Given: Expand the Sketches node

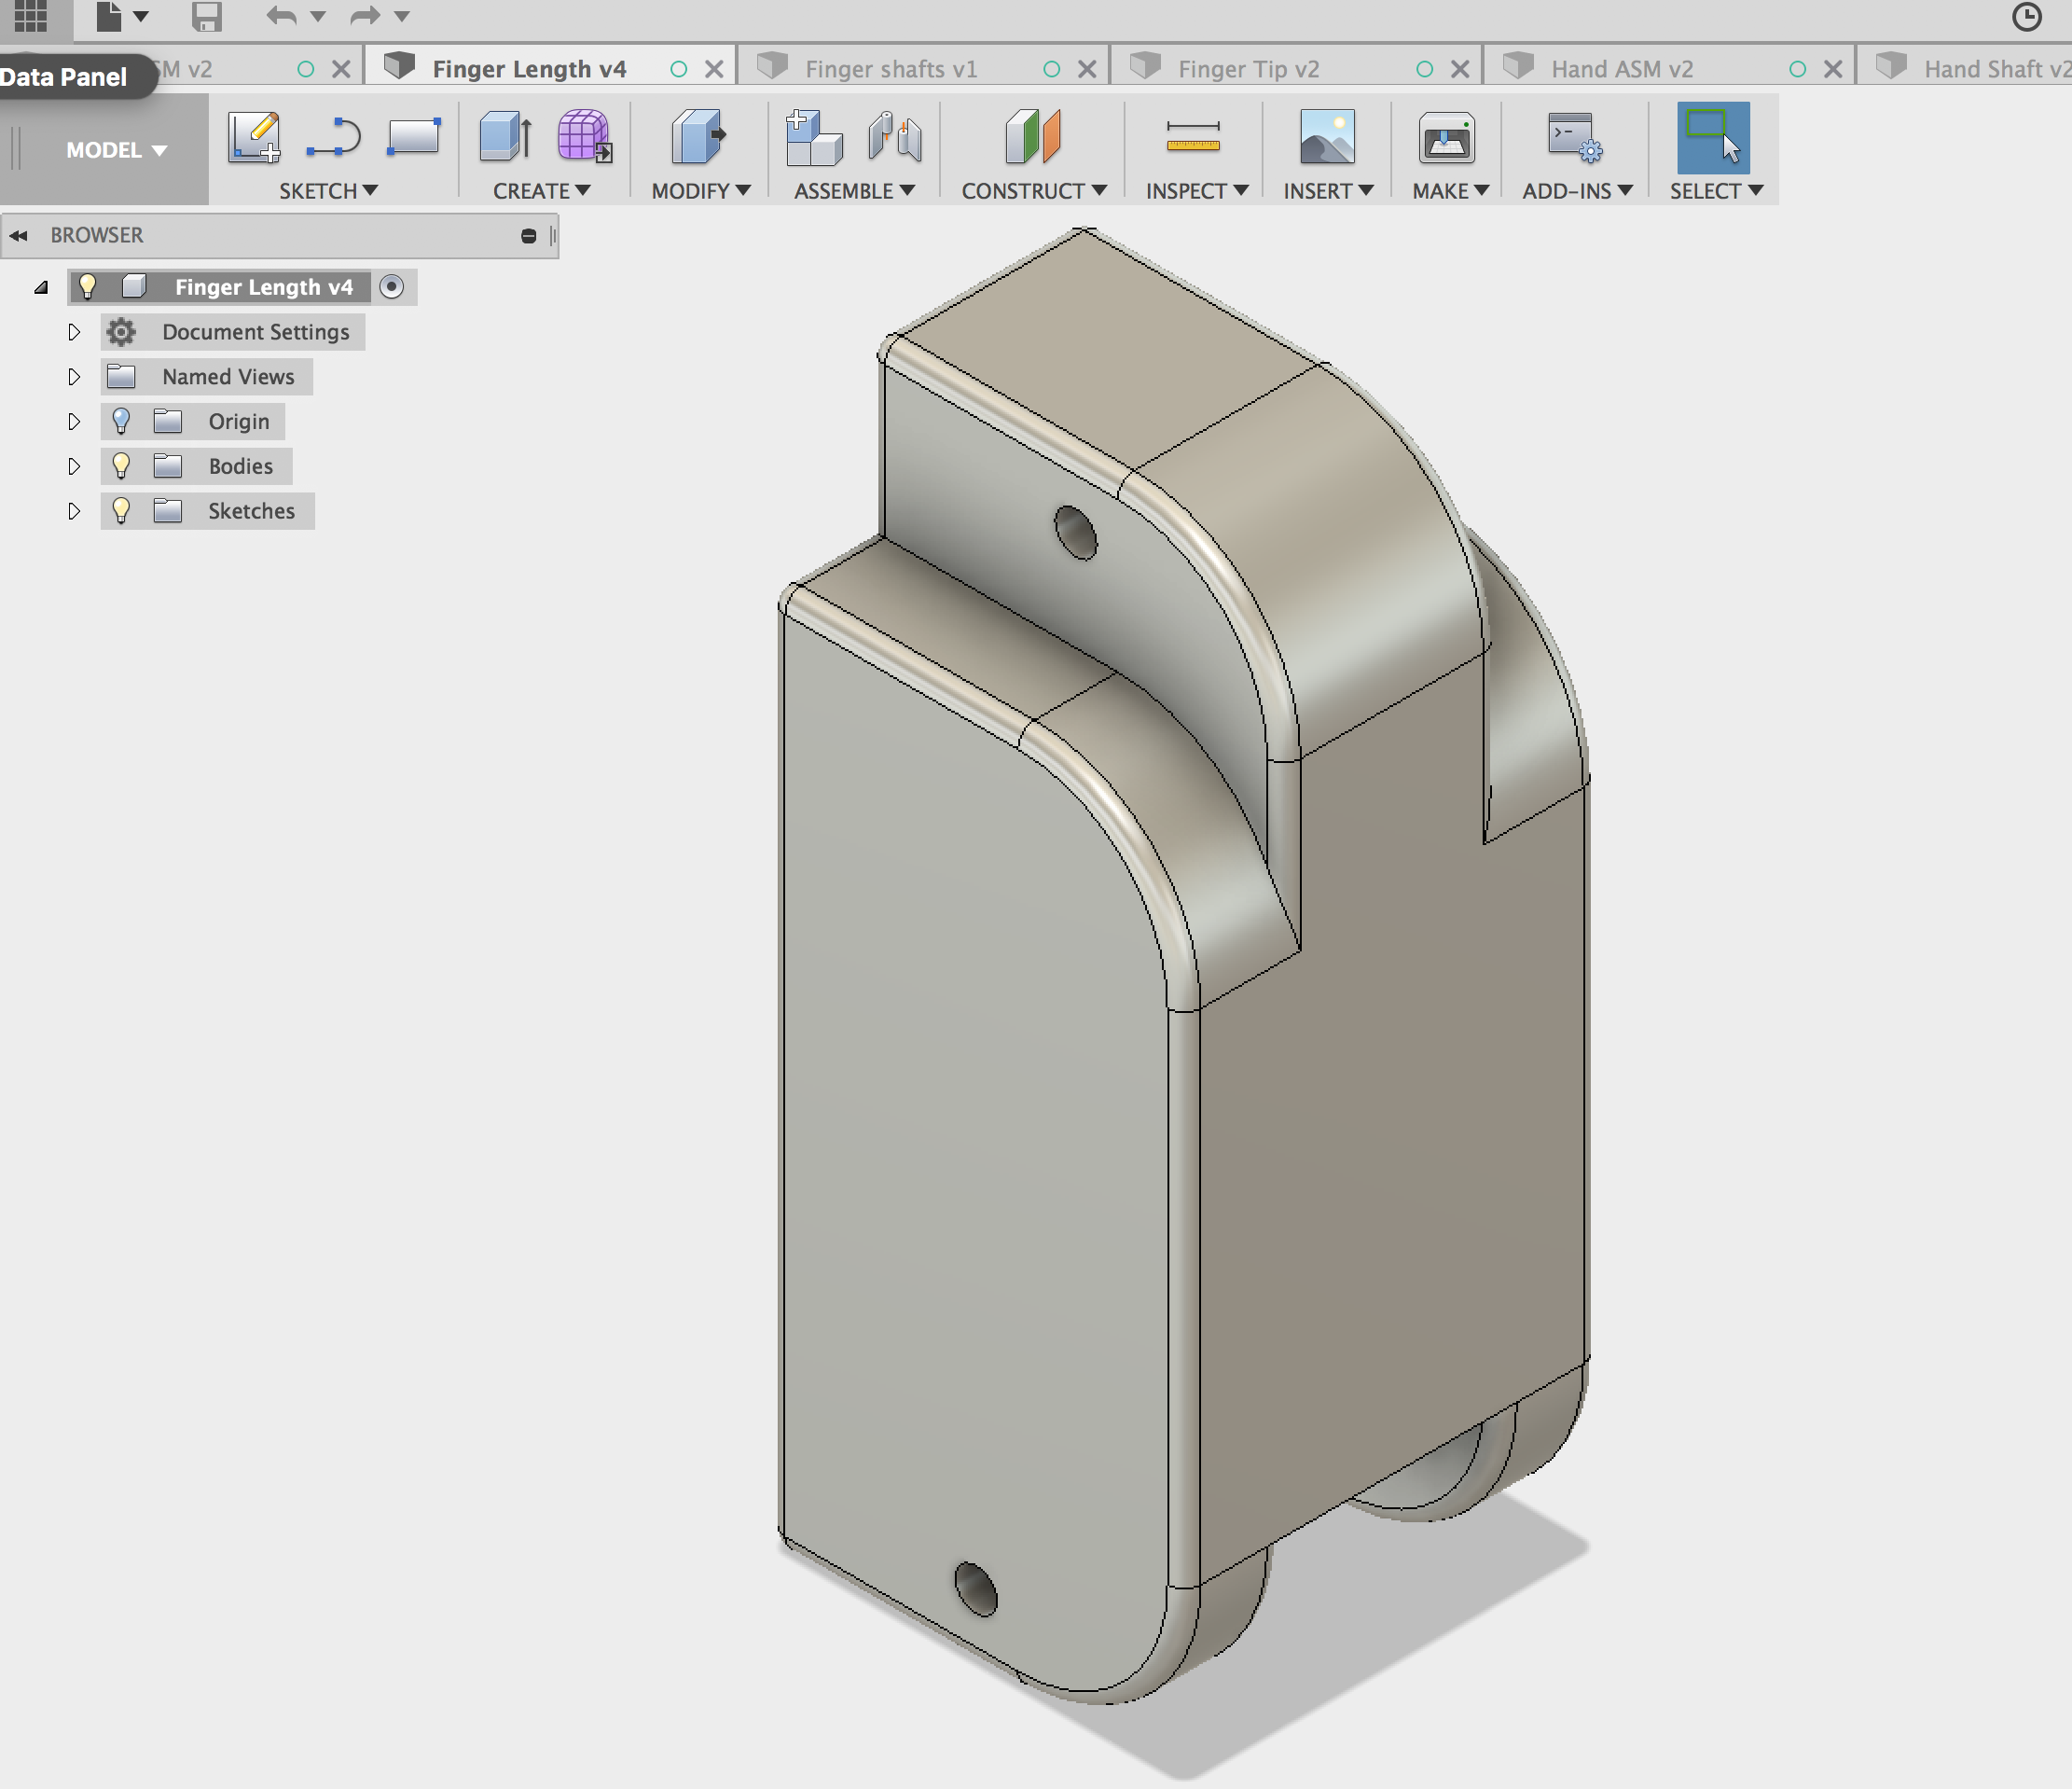Looking at the screenshot, I should [74, 511].
